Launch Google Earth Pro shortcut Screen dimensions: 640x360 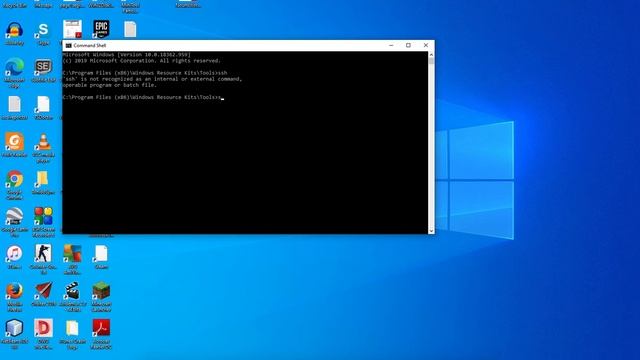pos(14,217)
